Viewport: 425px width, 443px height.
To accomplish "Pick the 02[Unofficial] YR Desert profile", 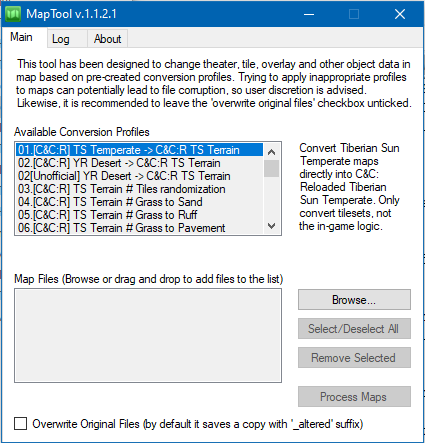I will [139, 176].
